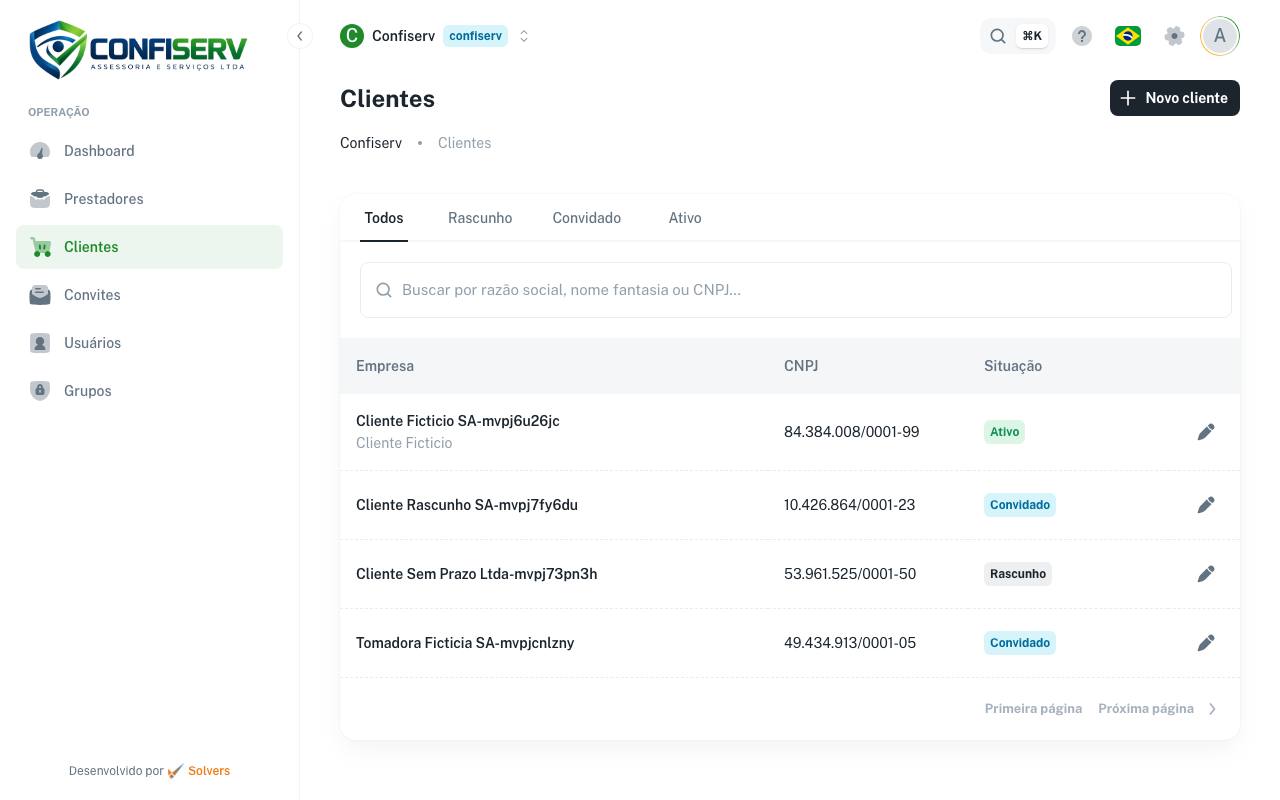
Task: Click the Ativo status badge
Action: coord(1004,432)
